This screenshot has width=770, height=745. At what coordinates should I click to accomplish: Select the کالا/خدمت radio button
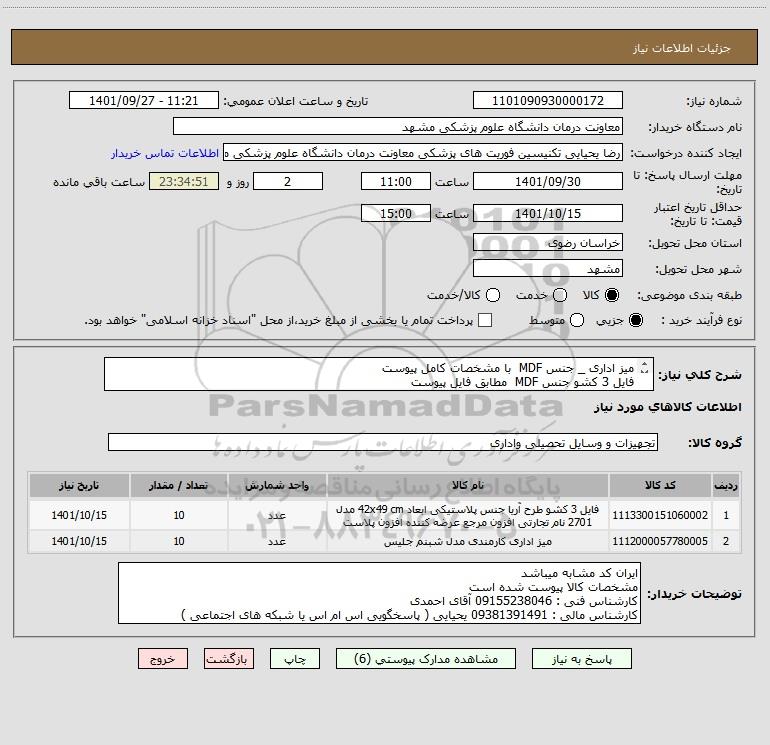click(493, 295)
